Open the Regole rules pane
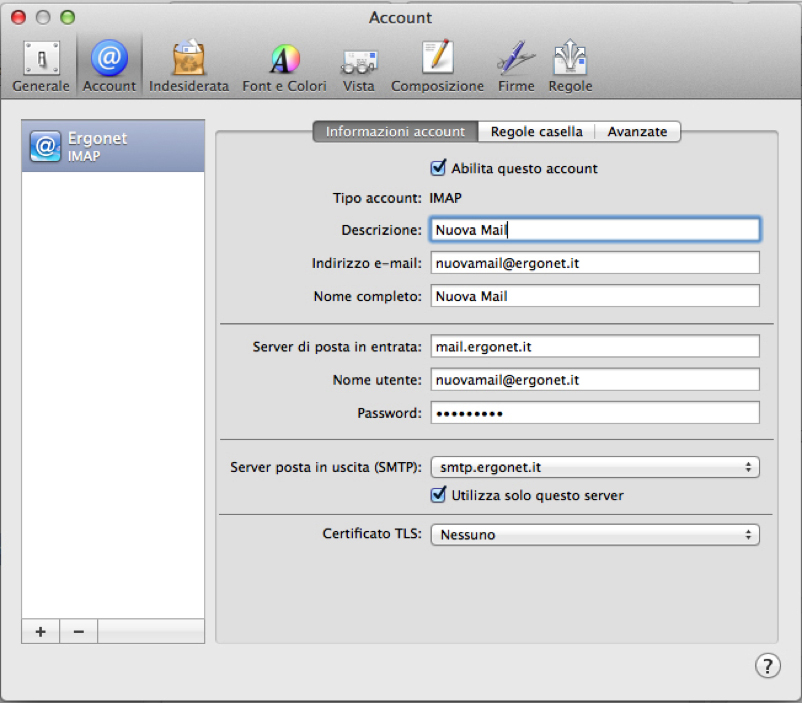This screenshot has width=802, height=703. click(x=570, y=66)
